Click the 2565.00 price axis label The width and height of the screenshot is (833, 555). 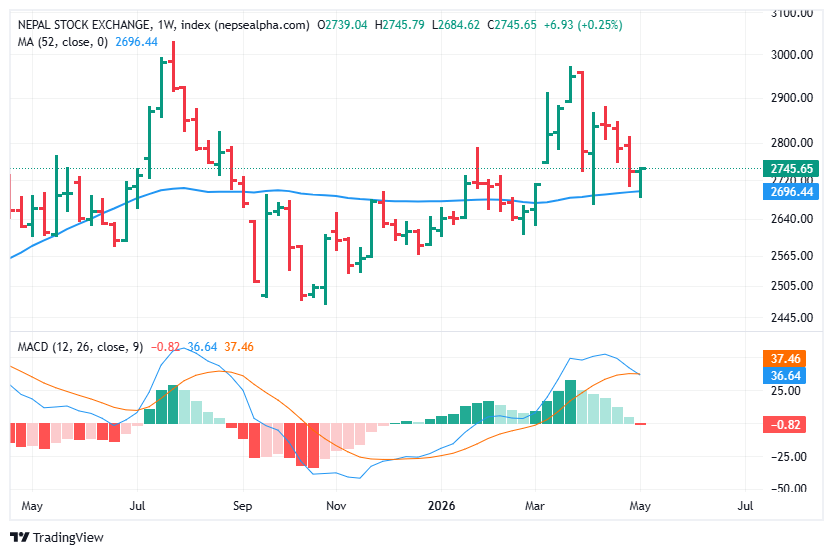(792, 255)
